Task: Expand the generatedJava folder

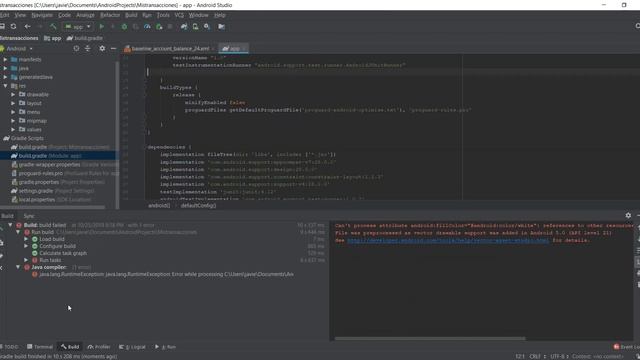Action: [x=5, y=77]
